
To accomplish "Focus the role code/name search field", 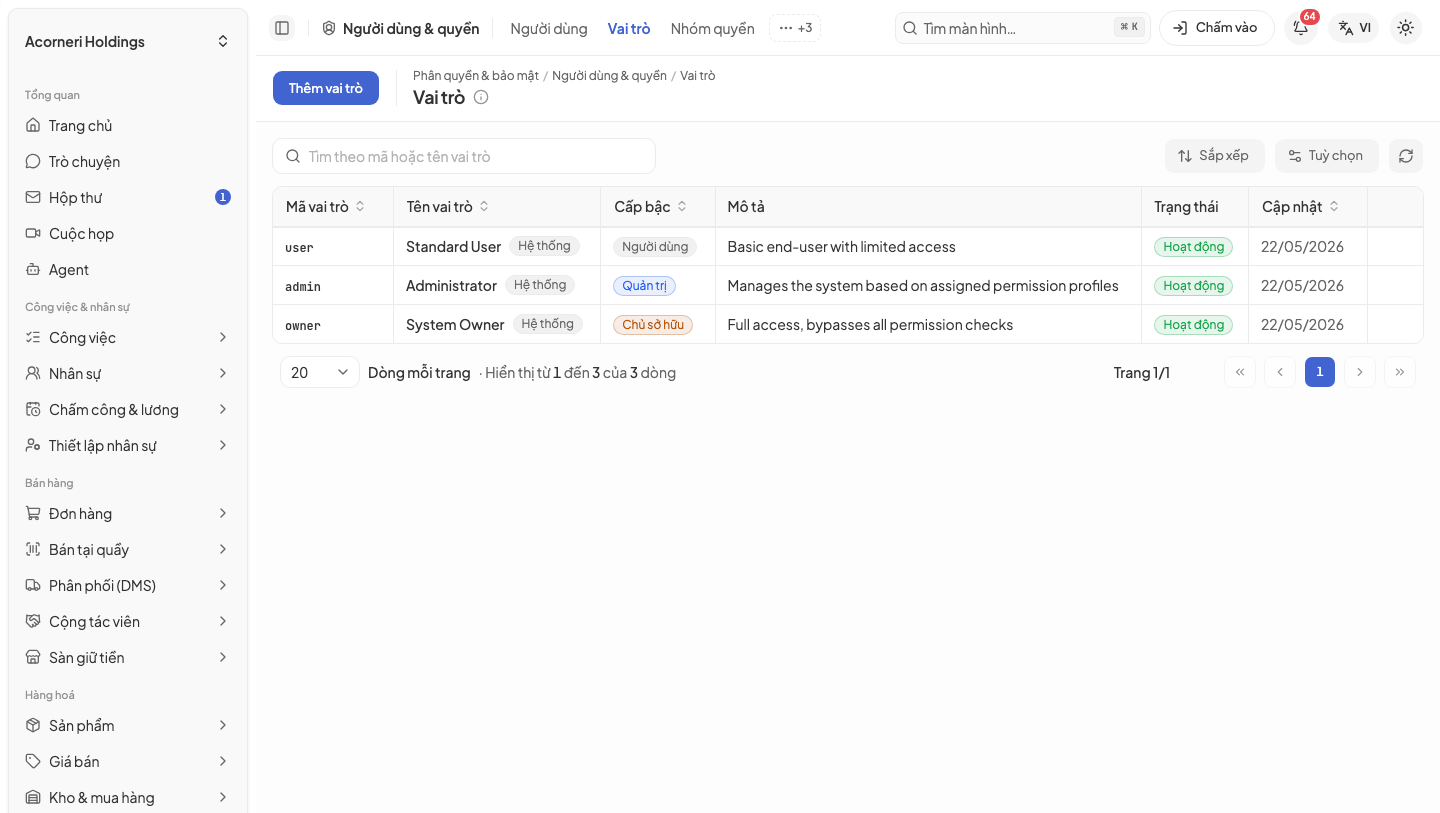I will [464, 156].
